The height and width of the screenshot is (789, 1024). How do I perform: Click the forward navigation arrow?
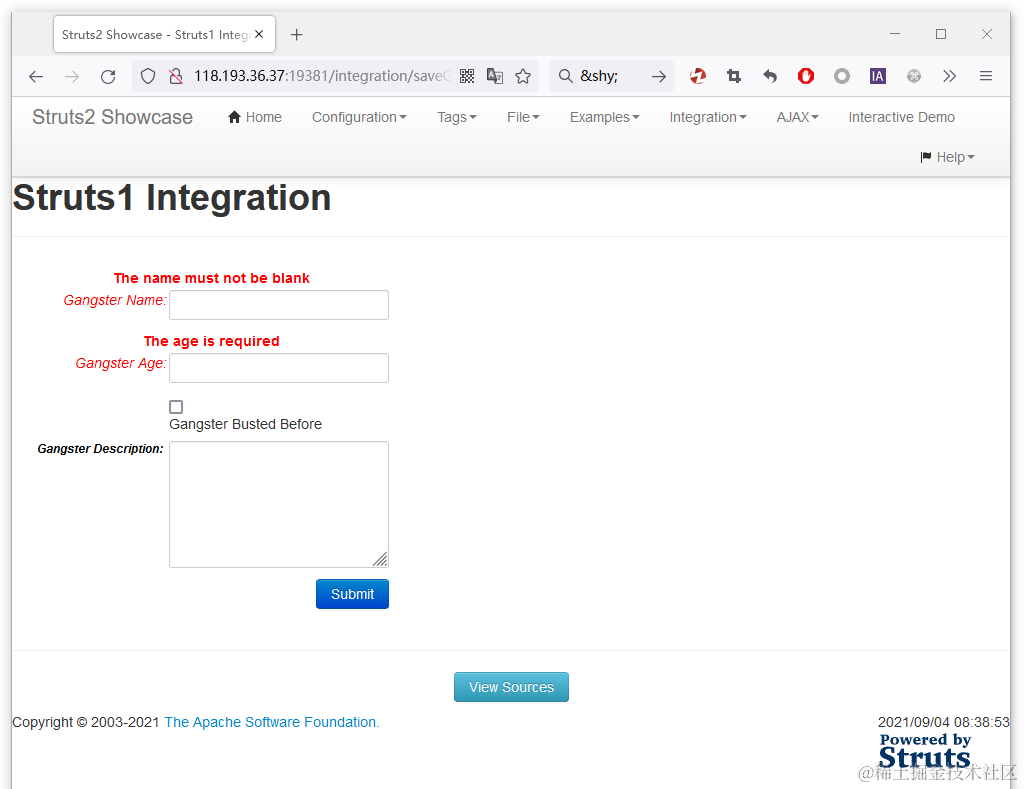click(x=72, y=76)
